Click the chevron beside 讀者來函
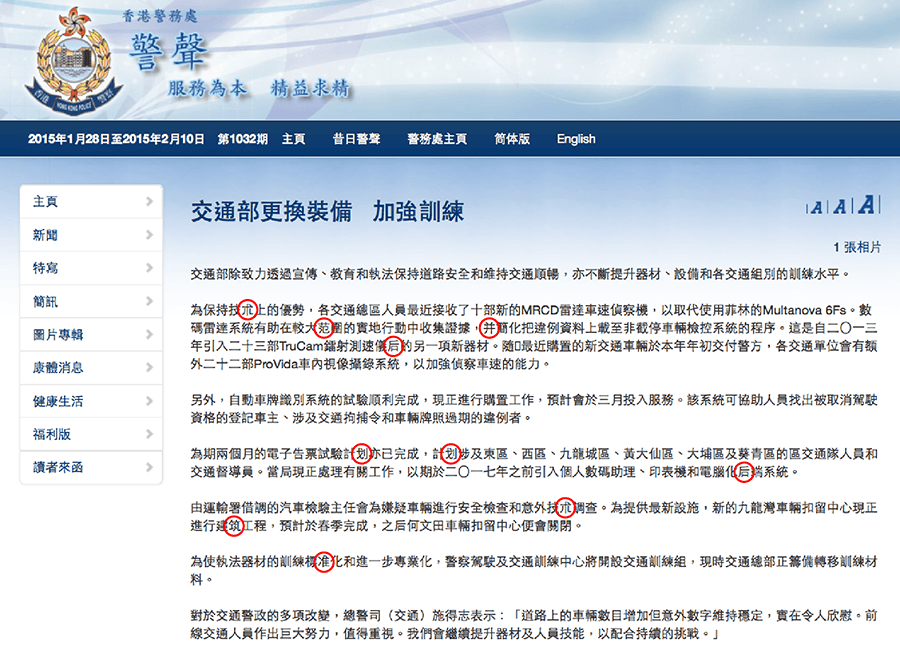The height and width of the screenshot is (651, 900). click(152, 467)
